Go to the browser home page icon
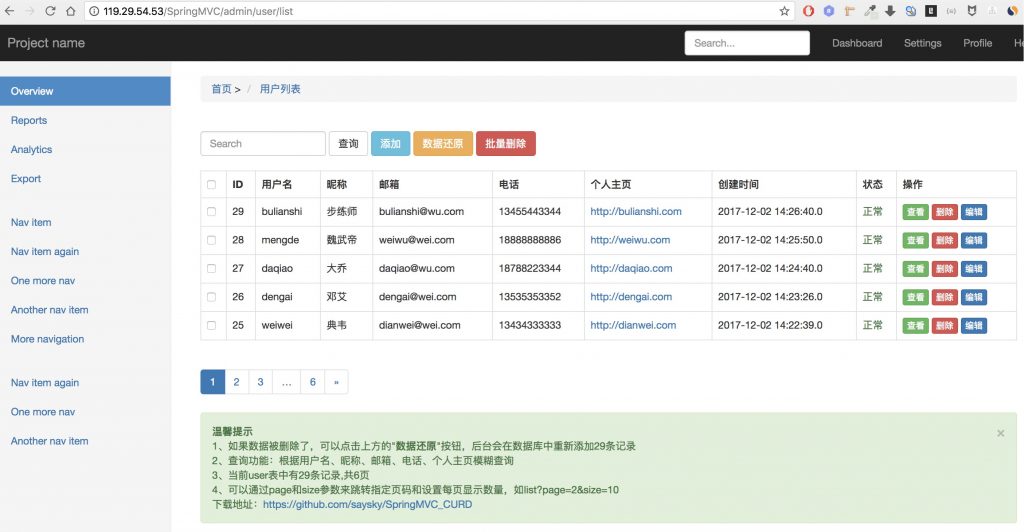Screen dimensions: 1024x532 (70, 11)
